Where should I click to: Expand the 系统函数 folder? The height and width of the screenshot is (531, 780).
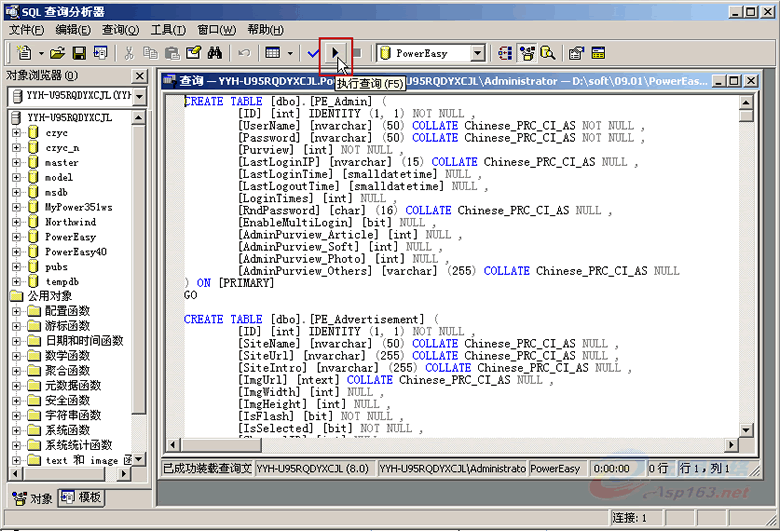(16, 430)
